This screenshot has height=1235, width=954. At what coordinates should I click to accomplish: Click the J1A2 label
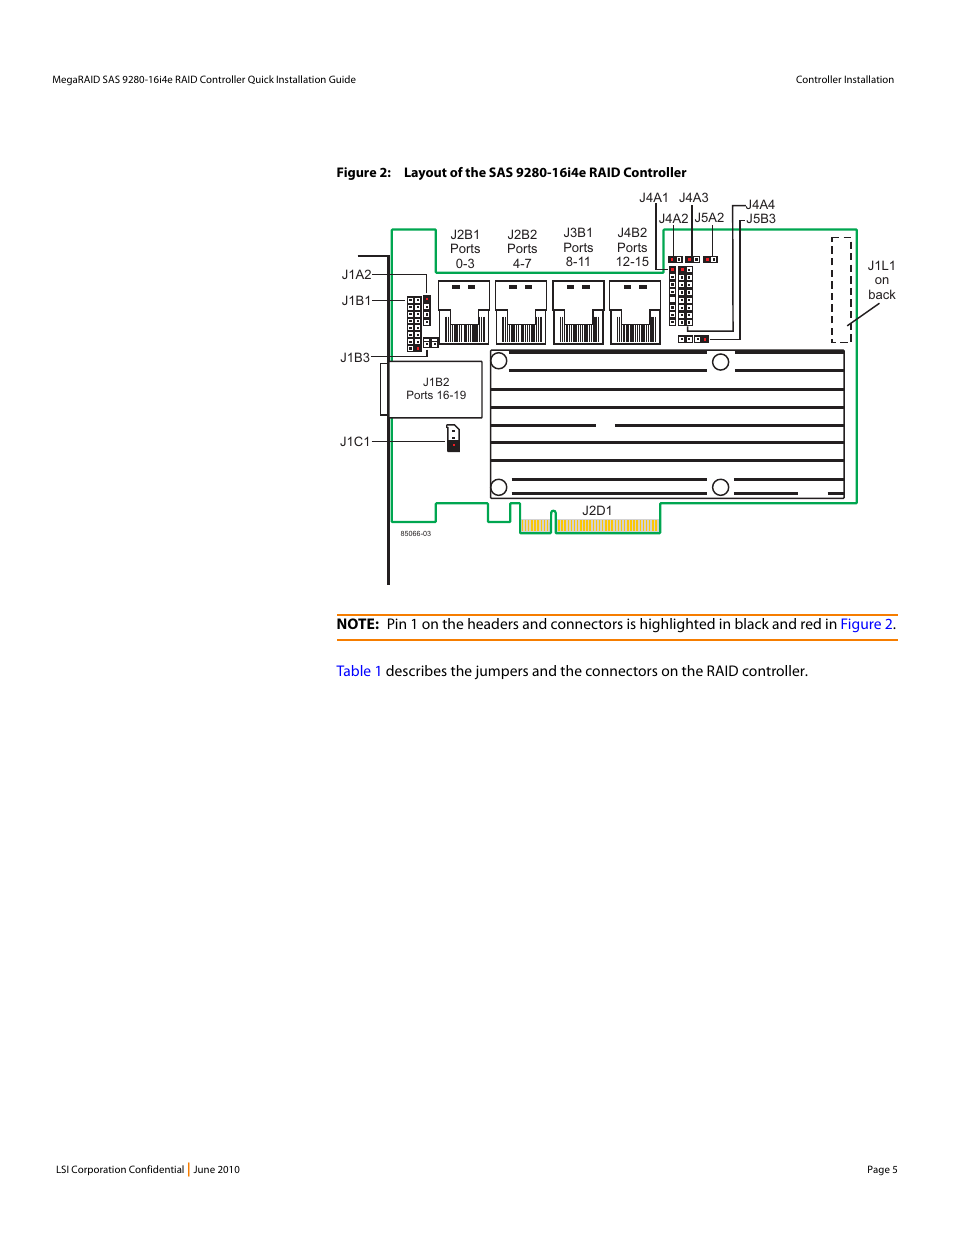click(356, 274)
